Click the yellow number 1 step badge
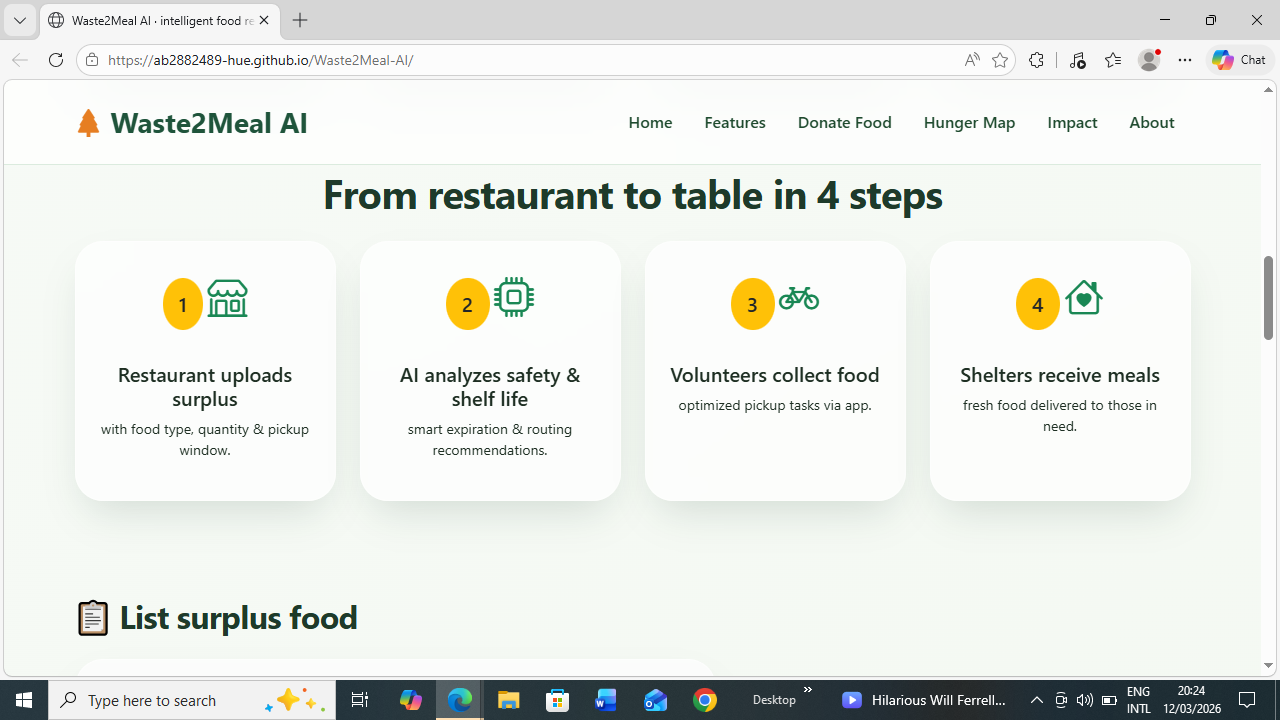This screenshot has width=1280, height=720. [x=183, y=304]
